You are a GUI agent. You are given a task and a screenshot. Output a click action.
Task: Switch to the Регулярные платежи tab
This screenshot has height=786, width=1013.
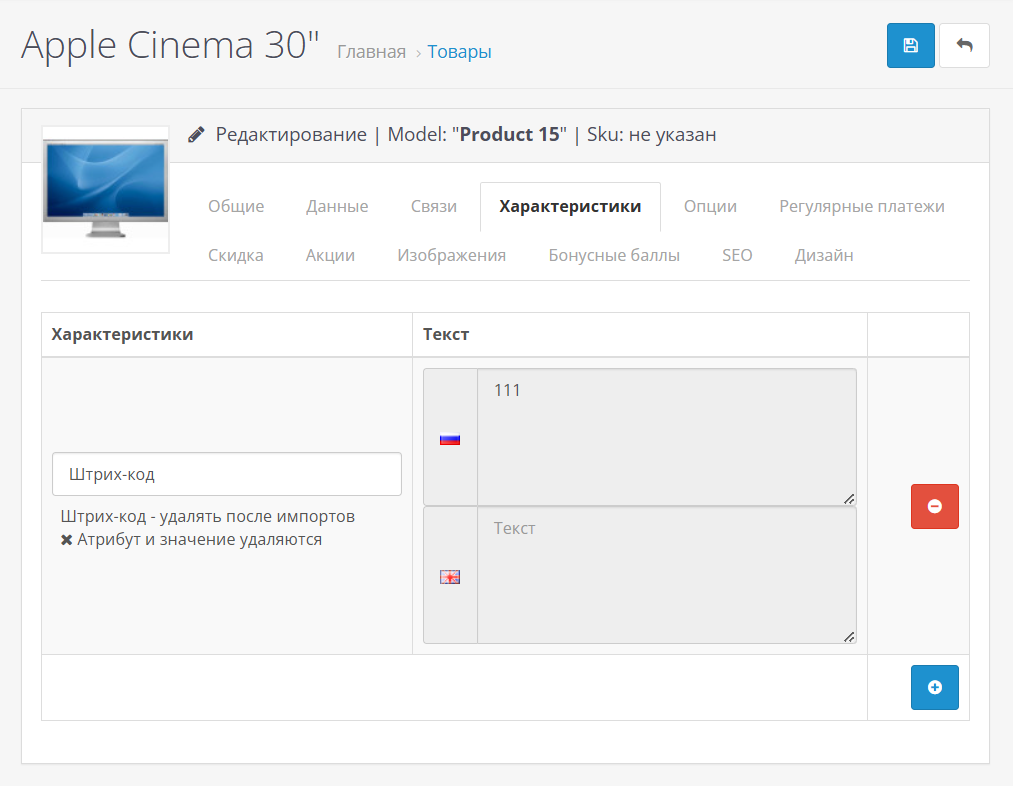click(x=862, y=206)
